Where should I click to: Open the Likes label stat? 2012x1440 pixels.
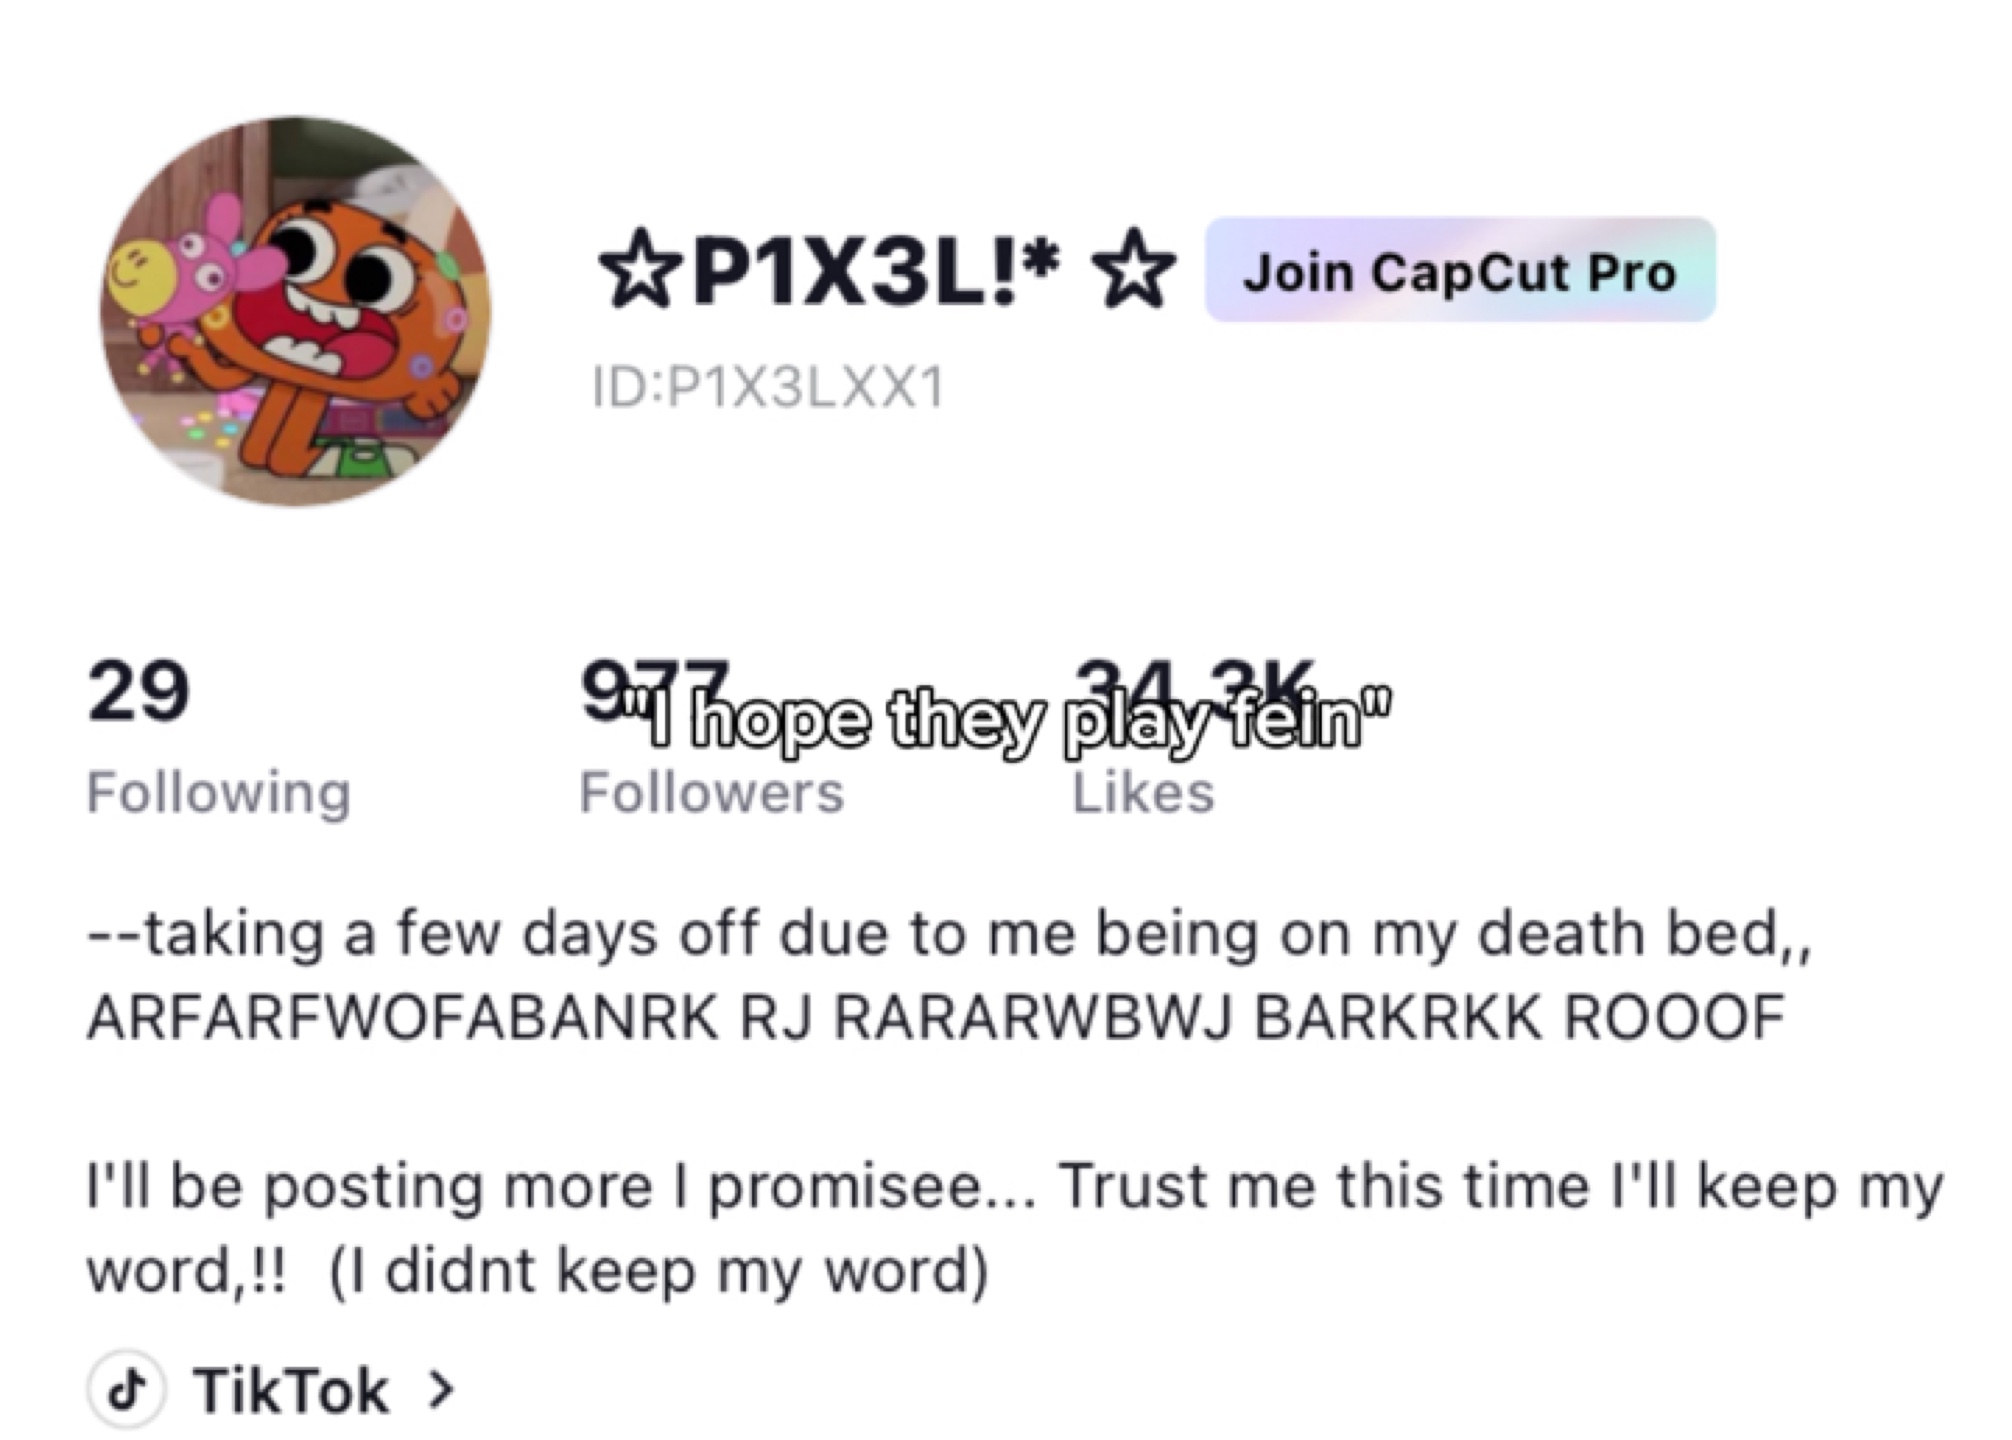1143,793
